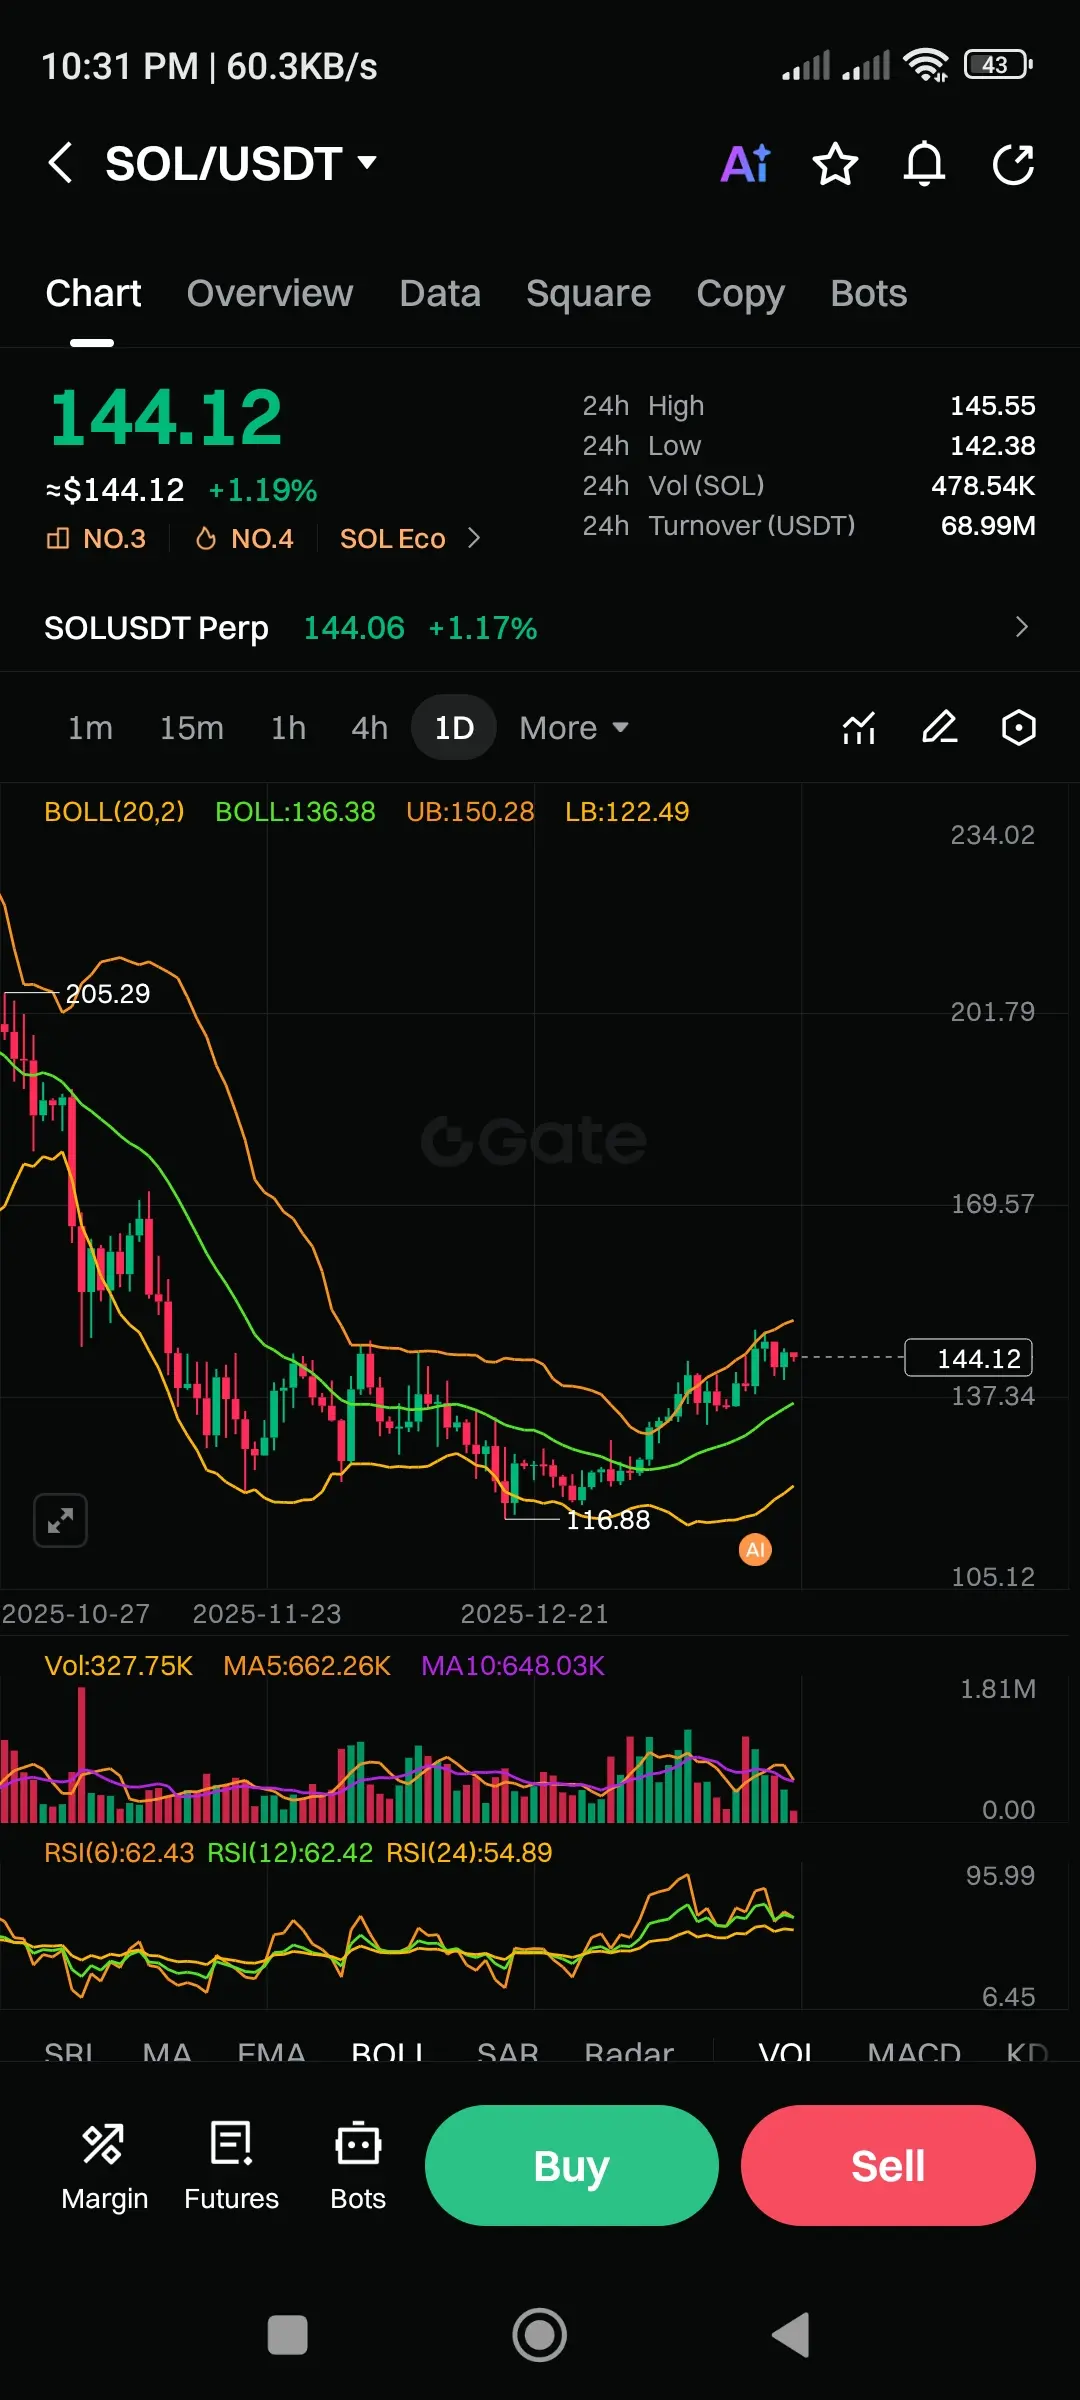Image resolution: width=1080 pixels, height=2400 pixels.
Task: Expand tags with chevron after SOL Eco
Action: click(474, 539)
